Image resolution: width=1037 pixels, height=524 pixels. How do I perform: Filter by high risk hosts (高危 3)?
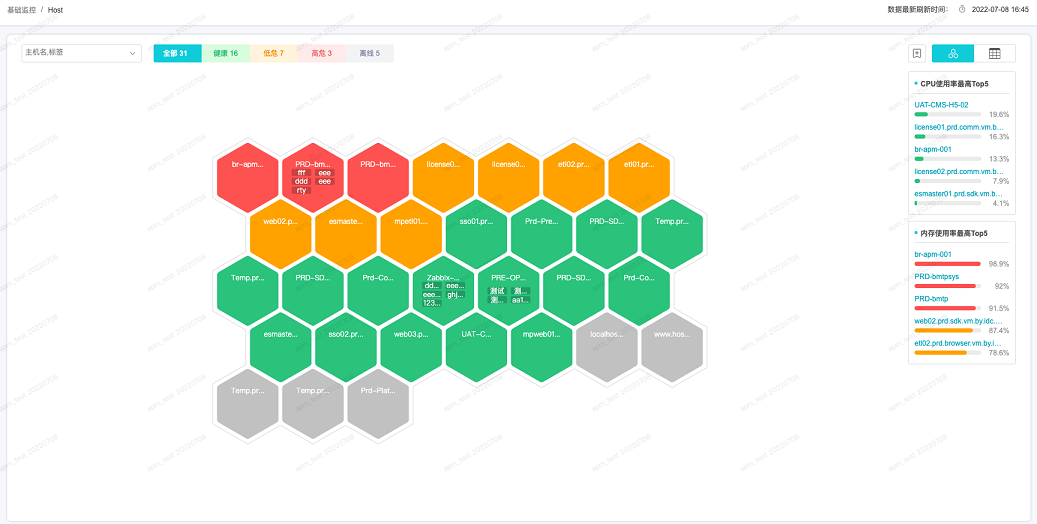coord(321,53)
